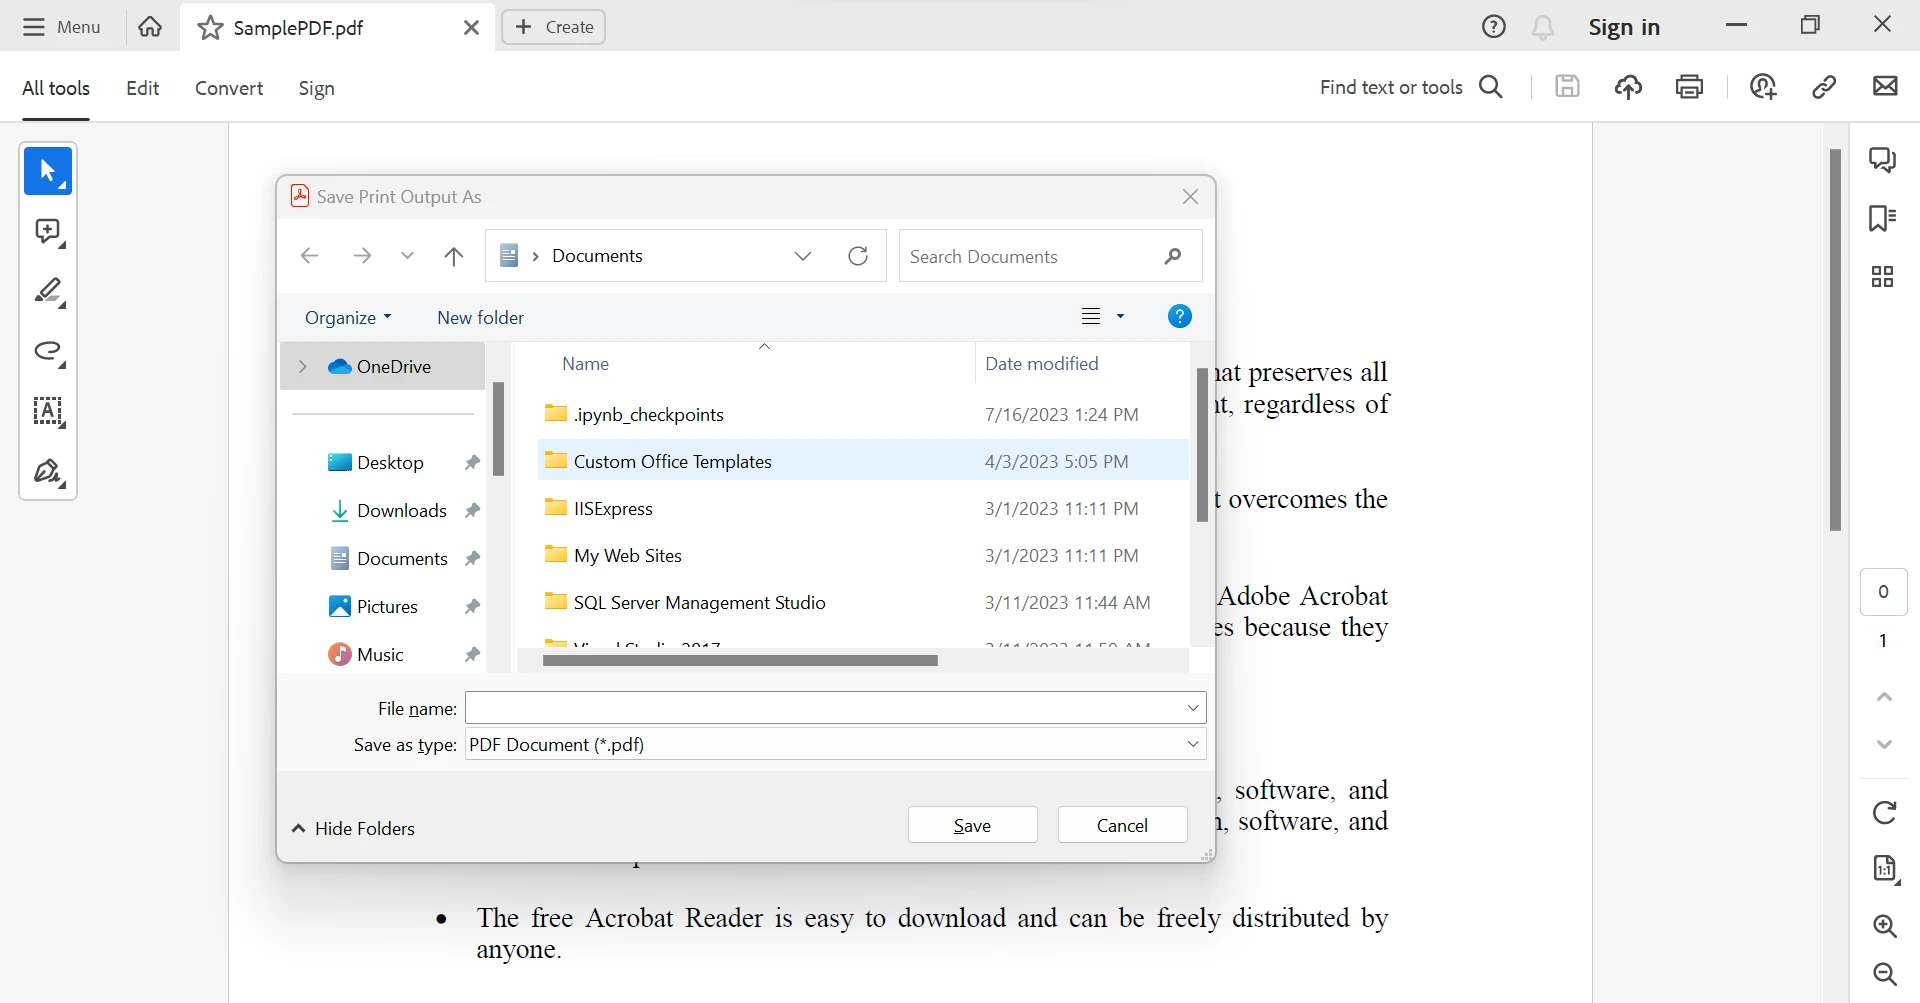Open the add comment tool

48,232
